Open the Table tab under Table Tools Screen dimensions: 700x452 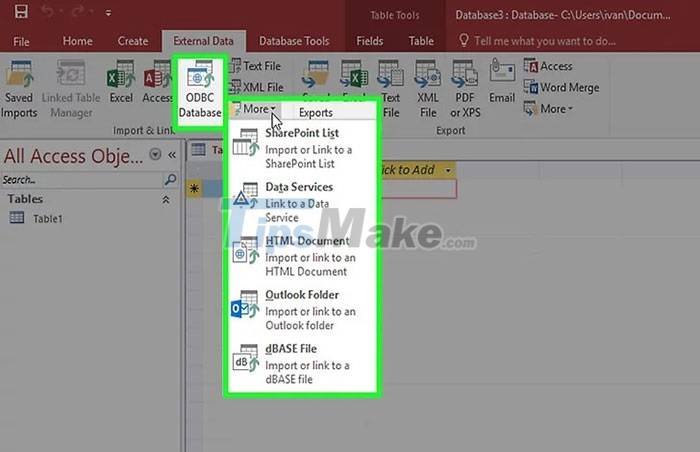421,41
